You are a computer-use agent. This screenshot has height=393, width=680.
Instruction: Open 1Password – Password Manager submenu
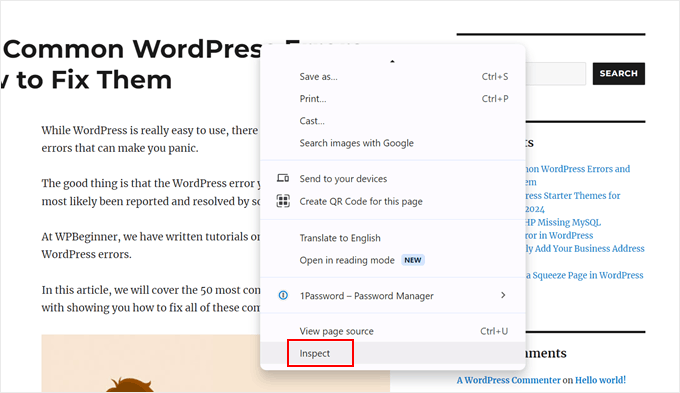coord(393,295)
